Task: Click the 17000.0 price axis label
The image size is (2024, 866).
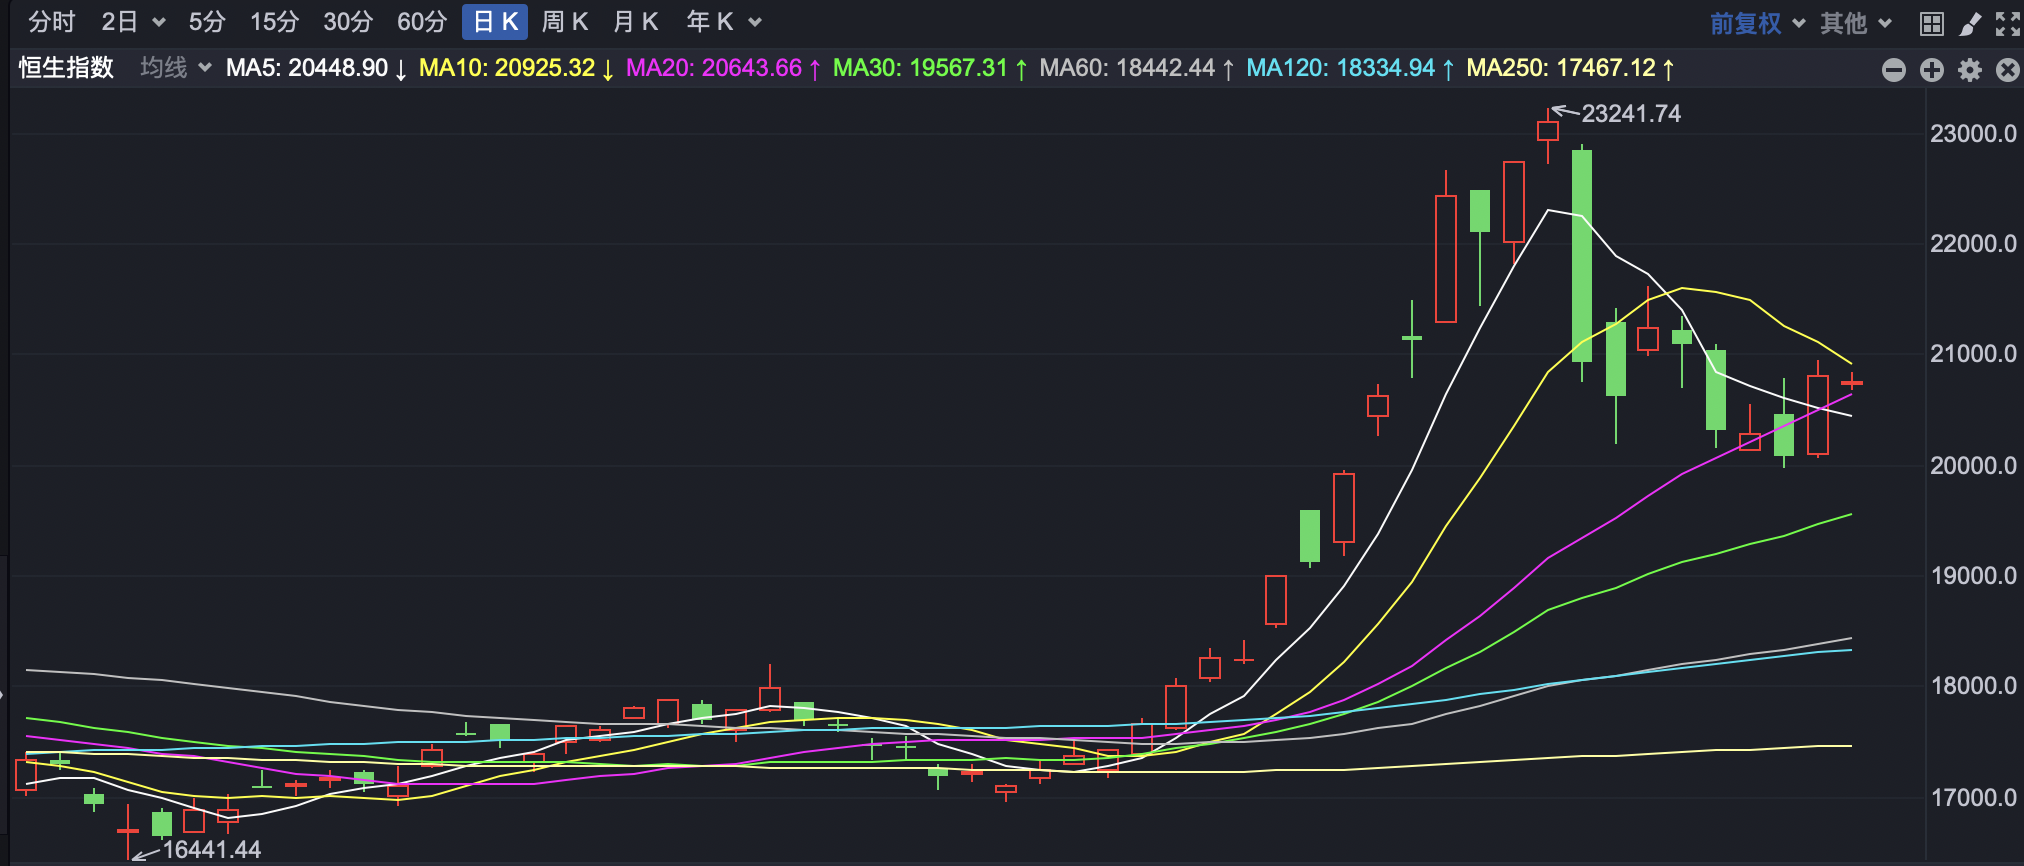Action: click(1973, 798)
